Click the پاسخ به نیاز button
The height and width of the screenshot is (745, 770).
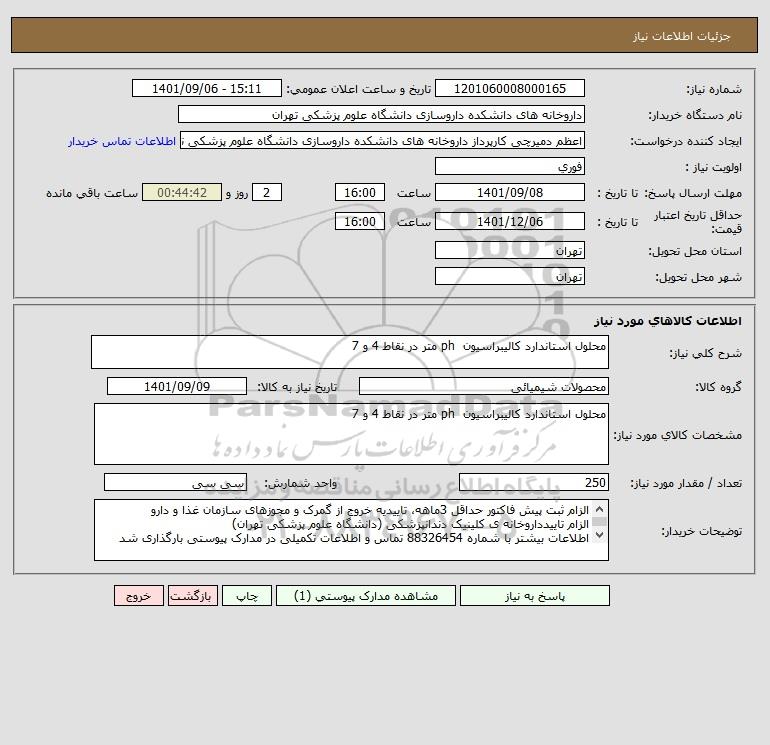tap(535, 596)
